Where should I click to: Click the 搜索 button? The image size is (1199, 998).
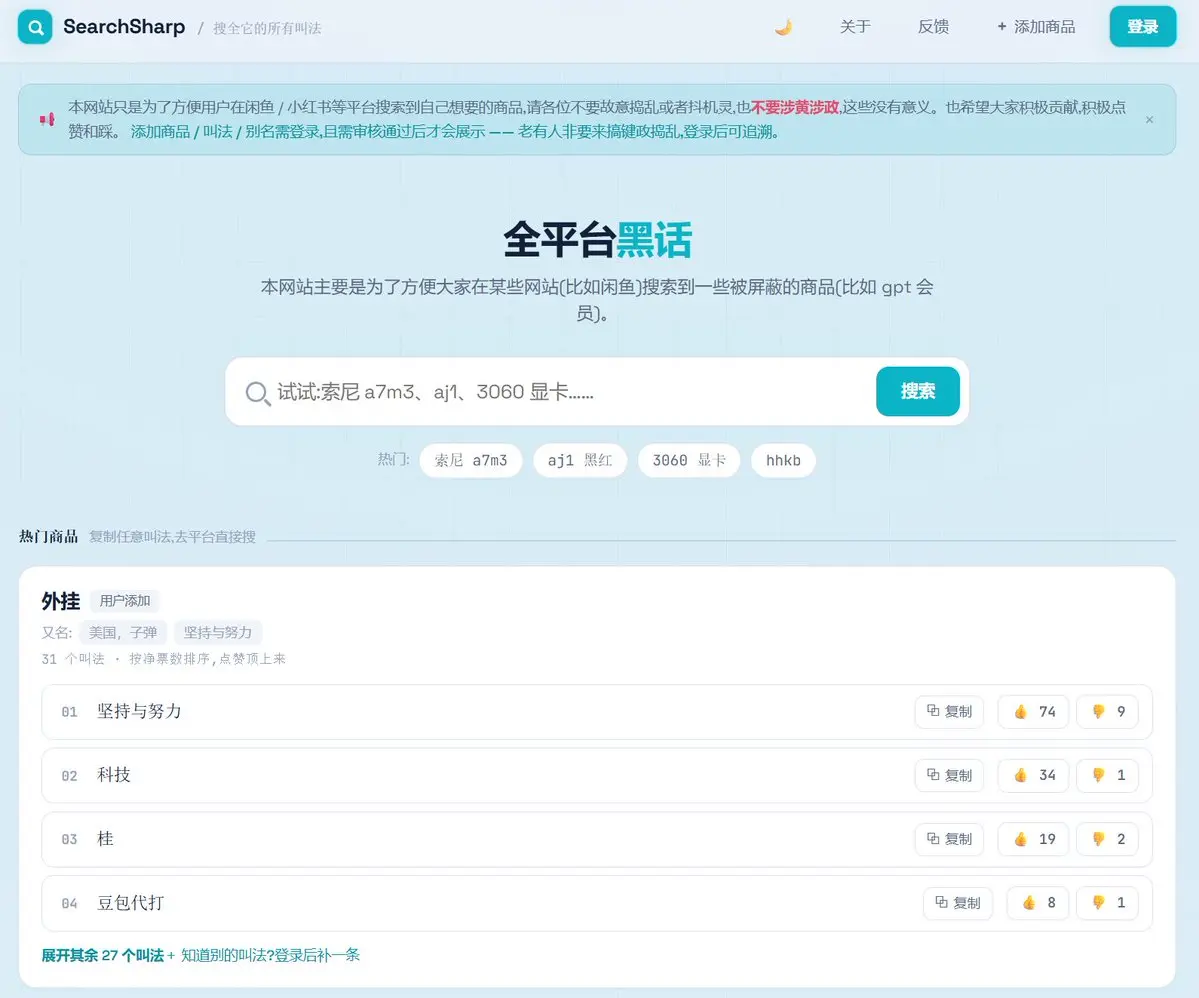pyautogui.click(x=918, y=392)
